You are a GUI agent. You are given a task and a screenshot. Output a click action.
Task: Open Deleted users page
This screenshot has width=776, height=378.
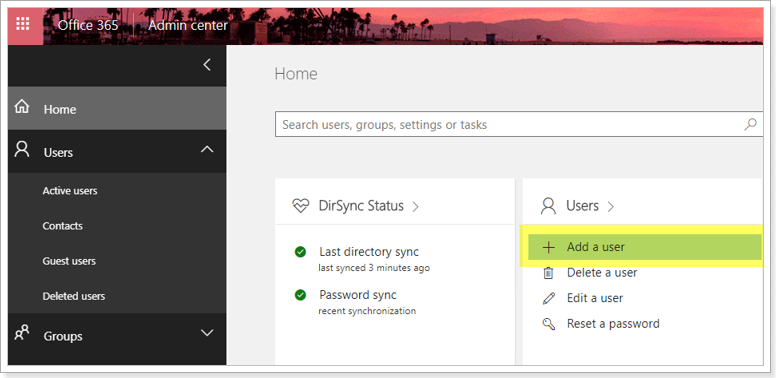point(74,296)
